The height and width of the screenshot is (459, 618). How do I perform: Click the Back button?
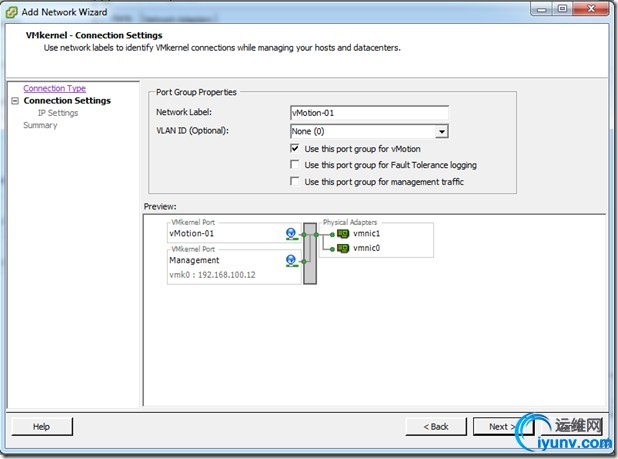(x=436, y=427)
